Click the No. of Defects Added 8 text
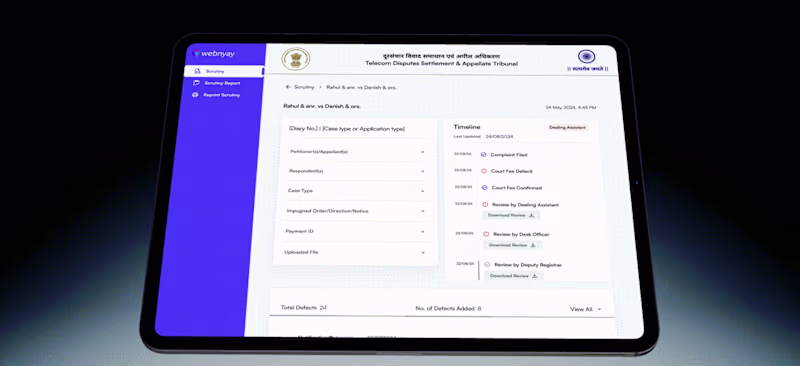This screenshot has width=800, height=366. tap(448, 309)
